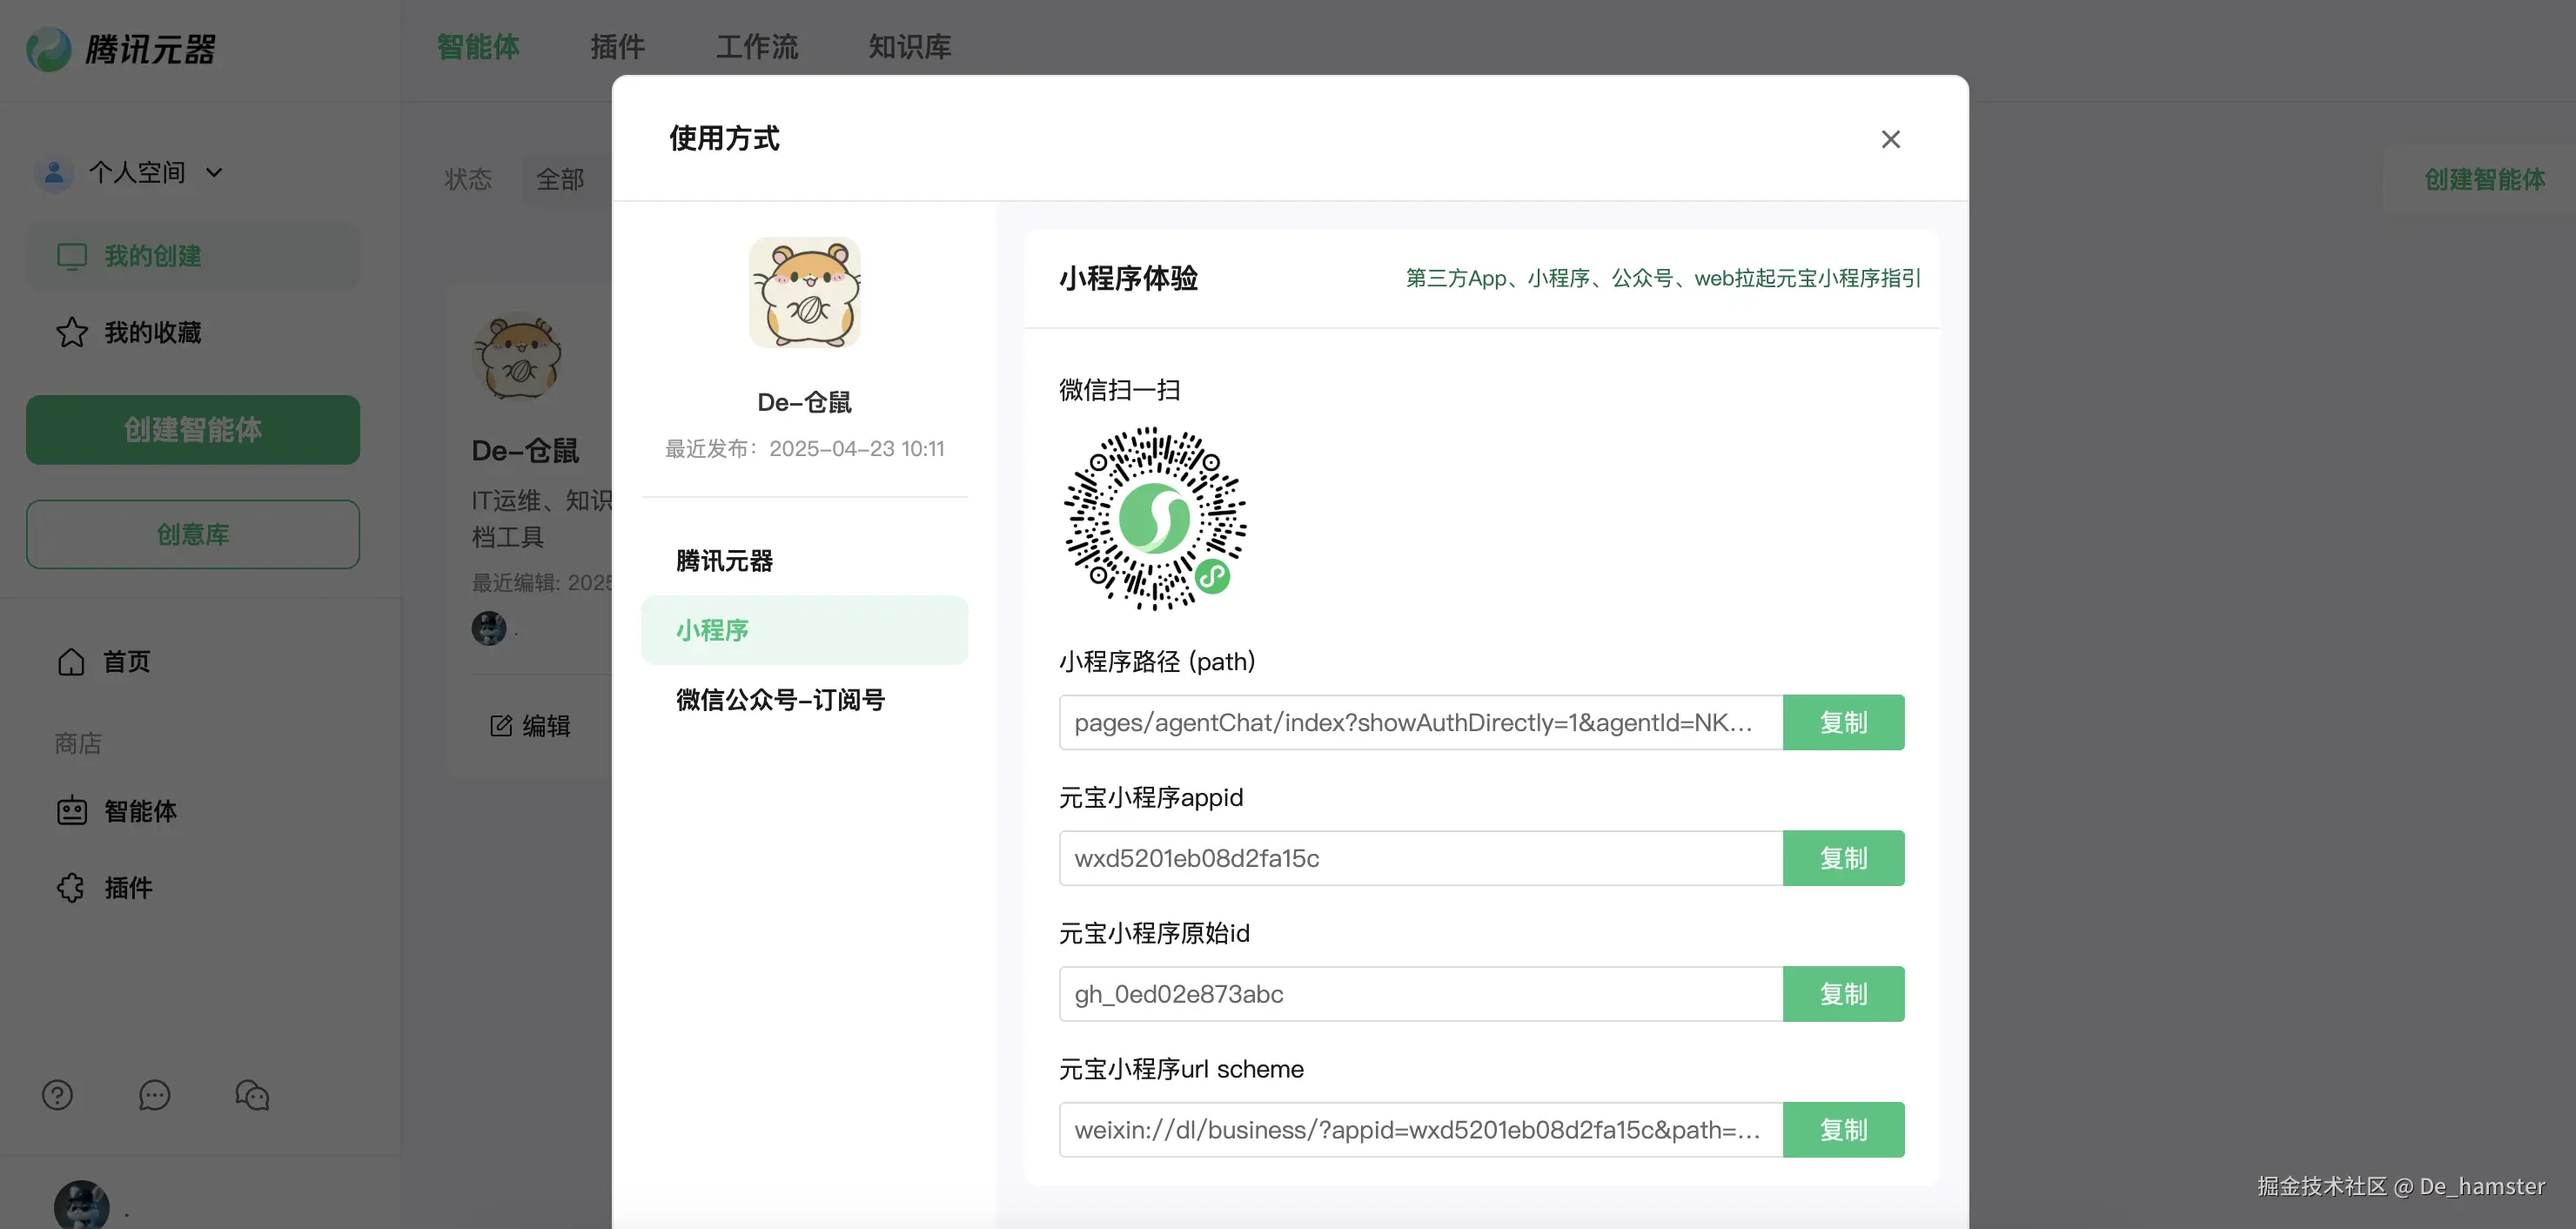Click the Tencent Yuanqi logo icon

(x=49, y=48)
